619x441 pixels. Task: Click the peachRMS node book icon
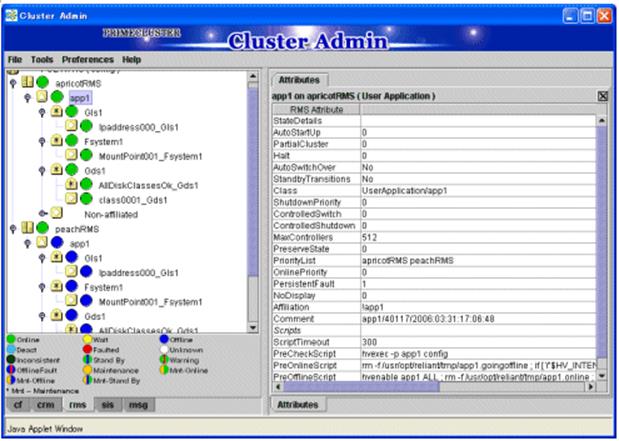point(28,227)
